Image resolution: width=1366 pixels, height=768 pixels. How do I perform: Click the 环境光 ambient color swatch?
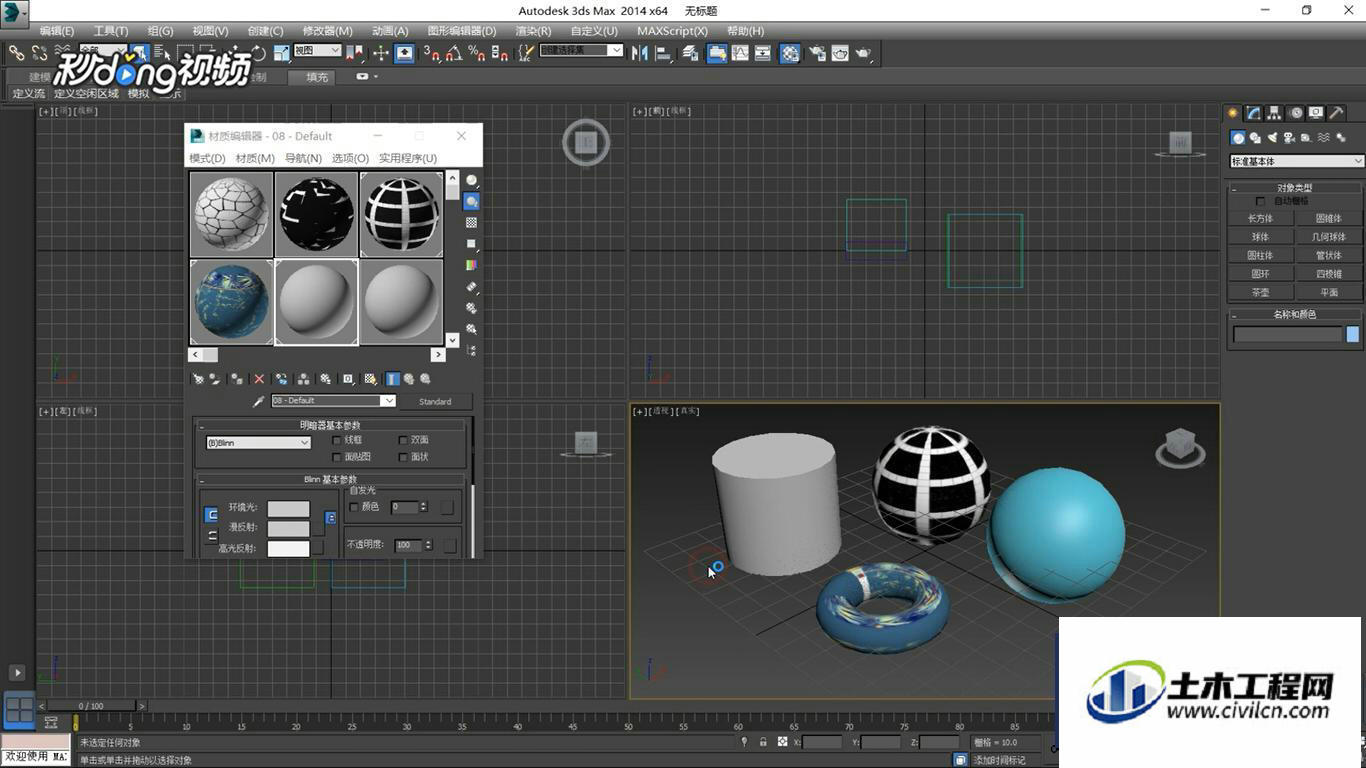tap(288, 508)
